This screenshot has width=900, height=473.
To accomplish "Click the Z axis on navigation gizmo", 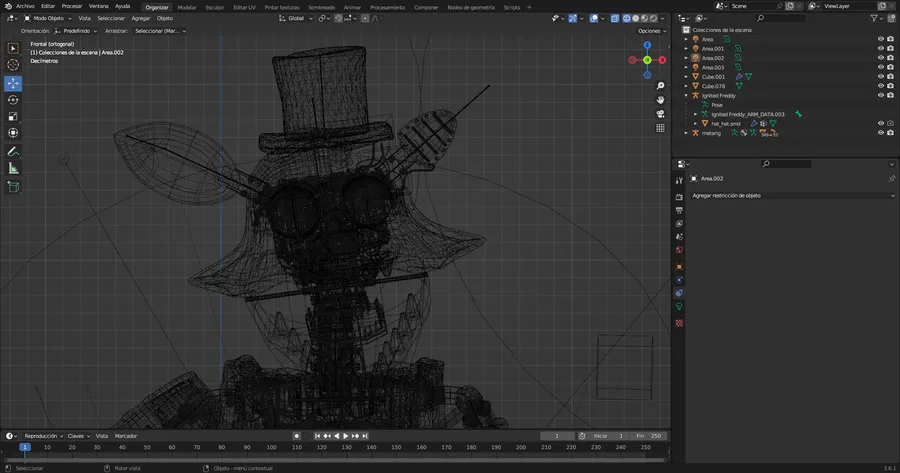I will (647, 45).
